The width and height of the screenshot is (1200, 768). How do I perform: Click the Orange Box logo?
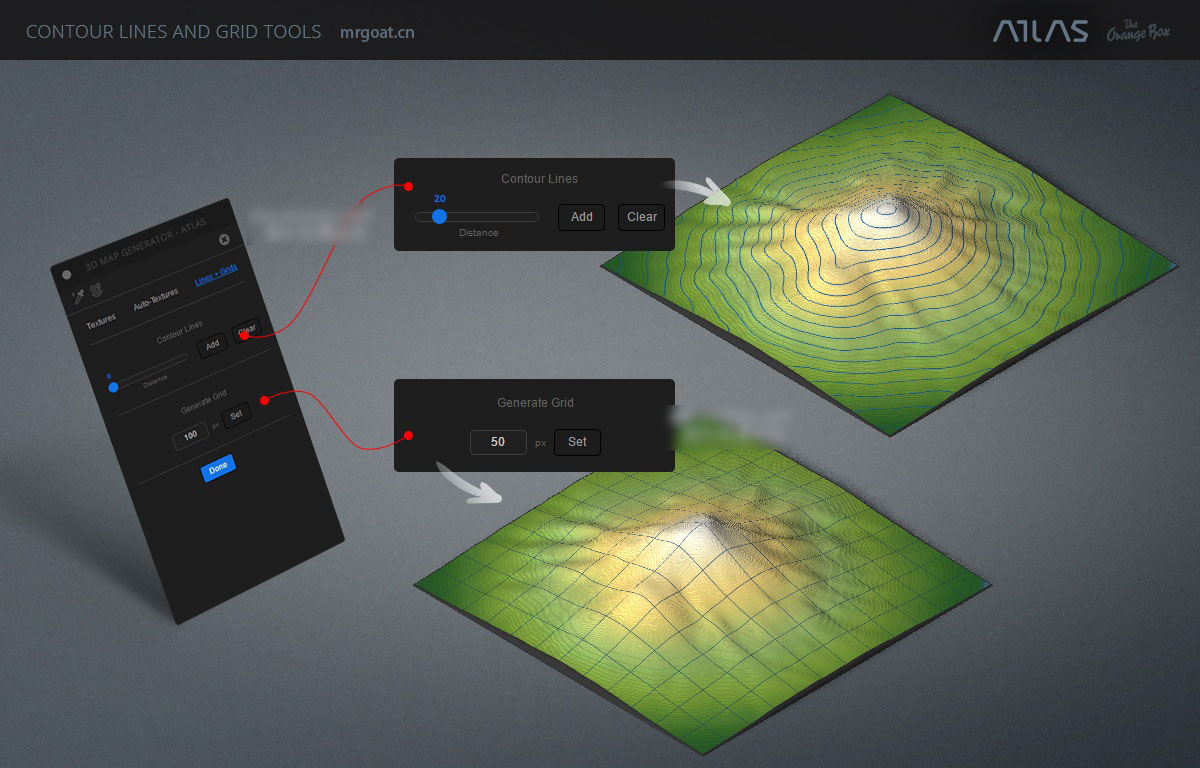[x=1138, y=31]
